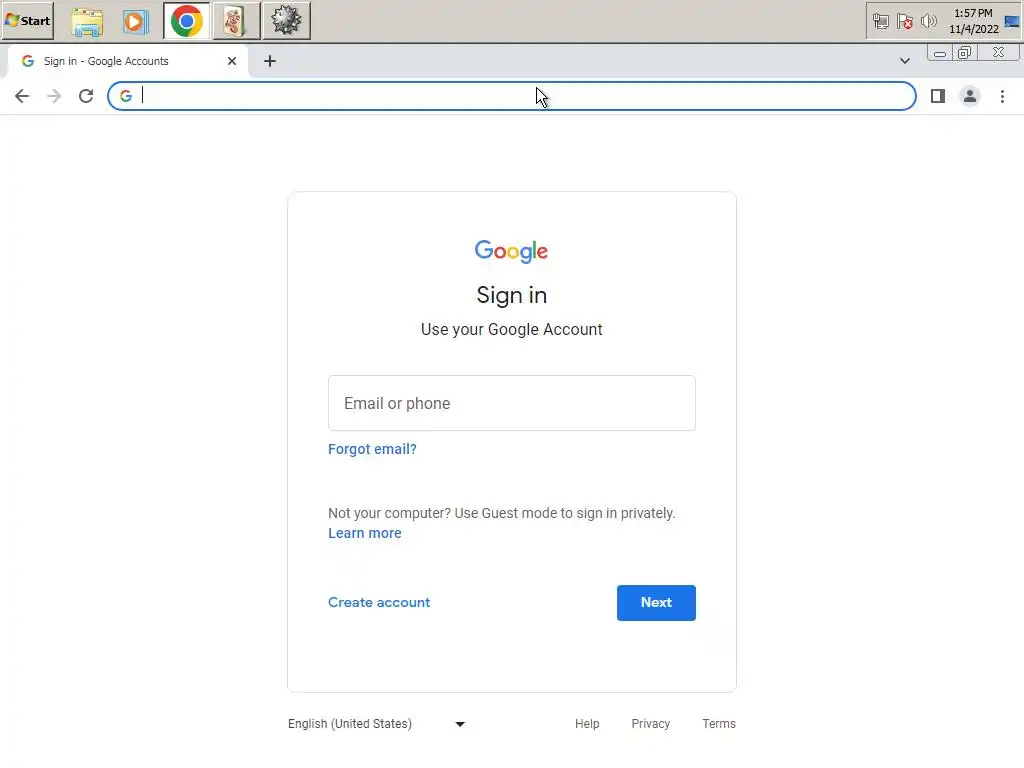
Task: Open the Forgot email? link
Action: coord(372,449)
